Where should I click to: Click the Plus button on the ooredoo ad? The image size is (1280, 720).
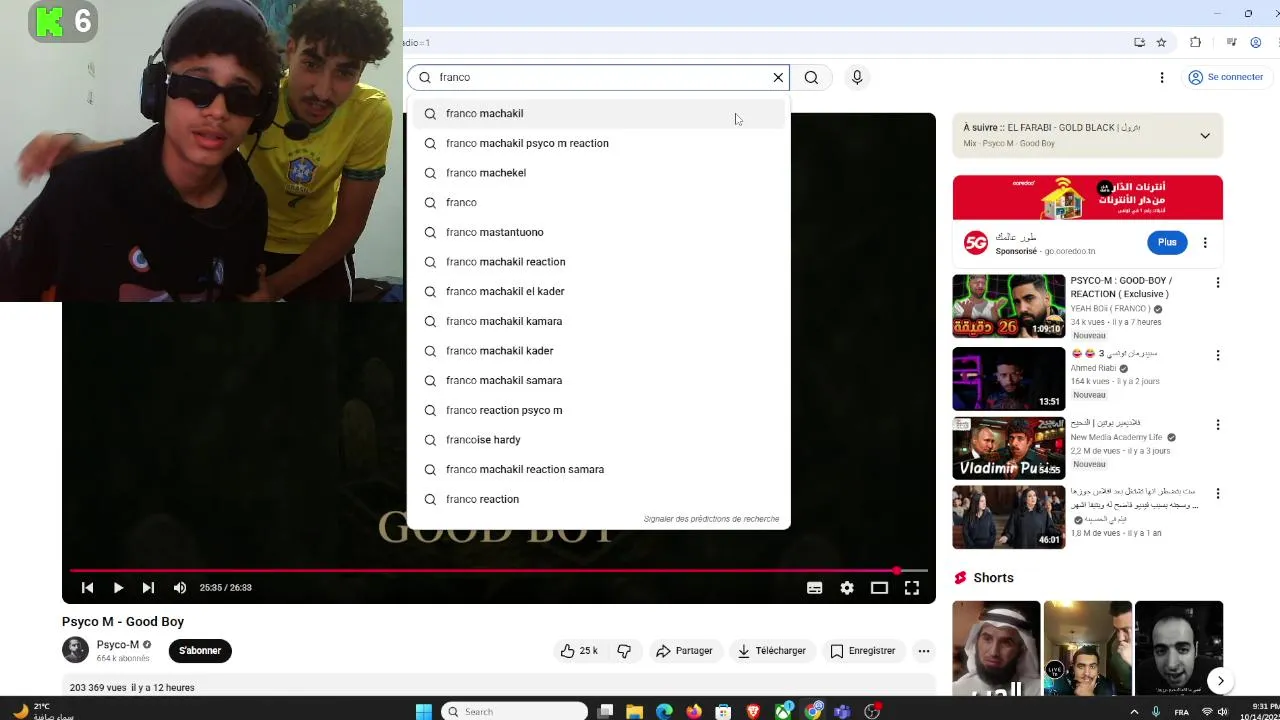point(1167,242)
